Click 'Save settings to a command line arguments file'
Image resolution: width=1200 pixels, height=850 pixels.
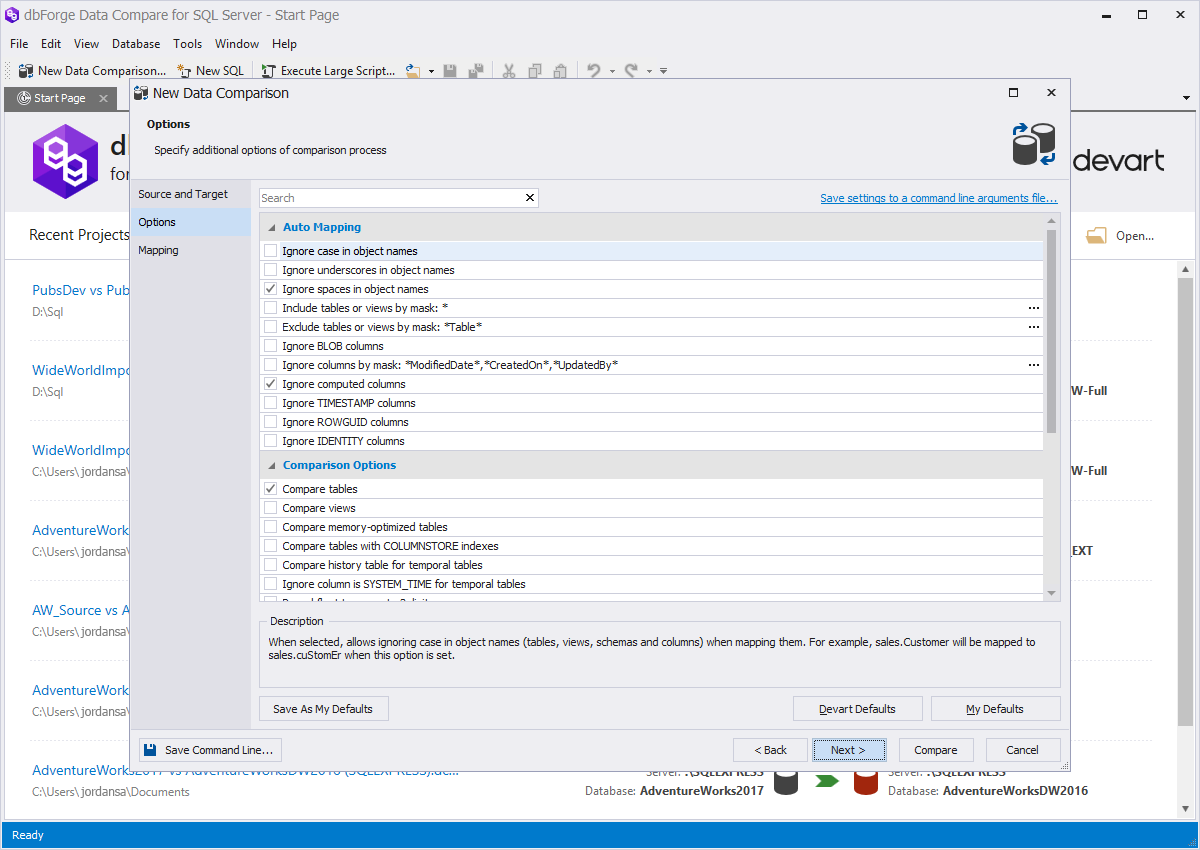(938, 197)
